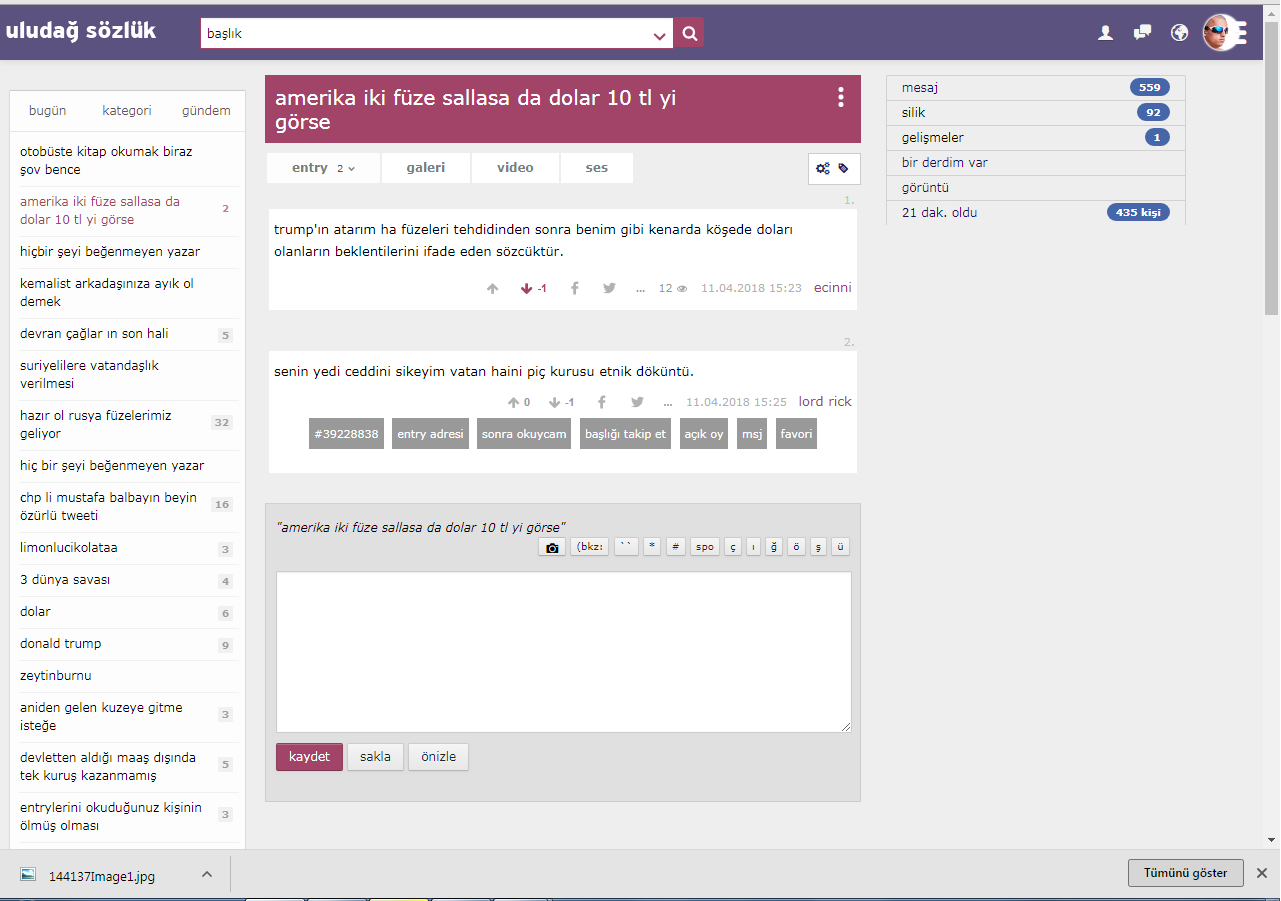Screen dimensions: 1281x901
Task: Insert bkz reference tag in editor
Action: [589, 547]
